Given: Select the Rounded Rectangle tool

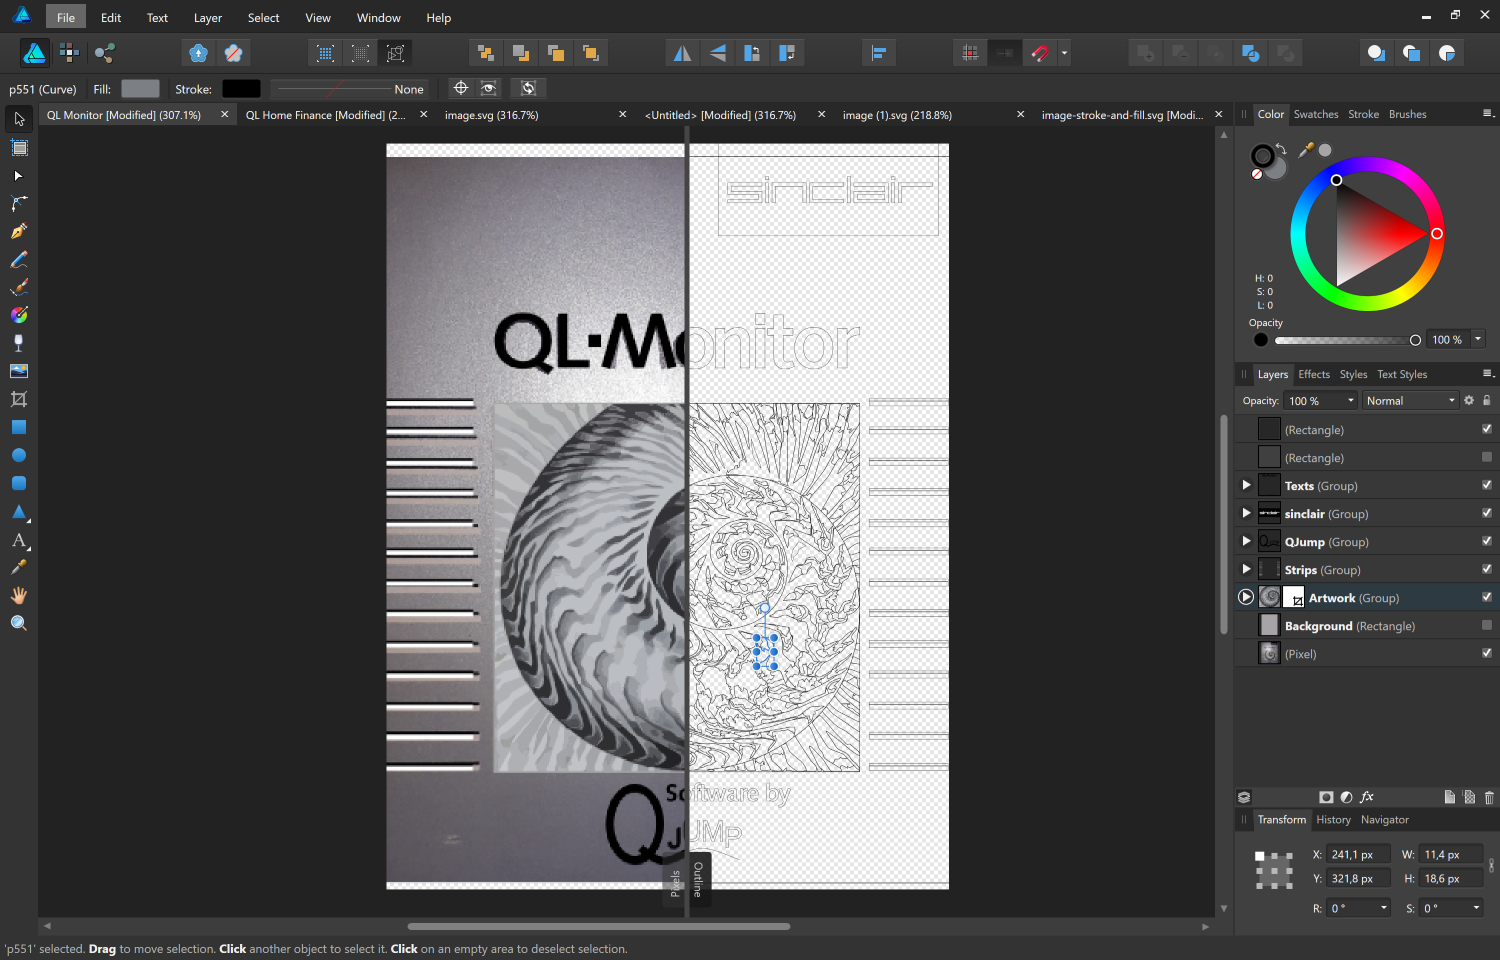Looking at the screenshot, I should click(x=19, y=483).
